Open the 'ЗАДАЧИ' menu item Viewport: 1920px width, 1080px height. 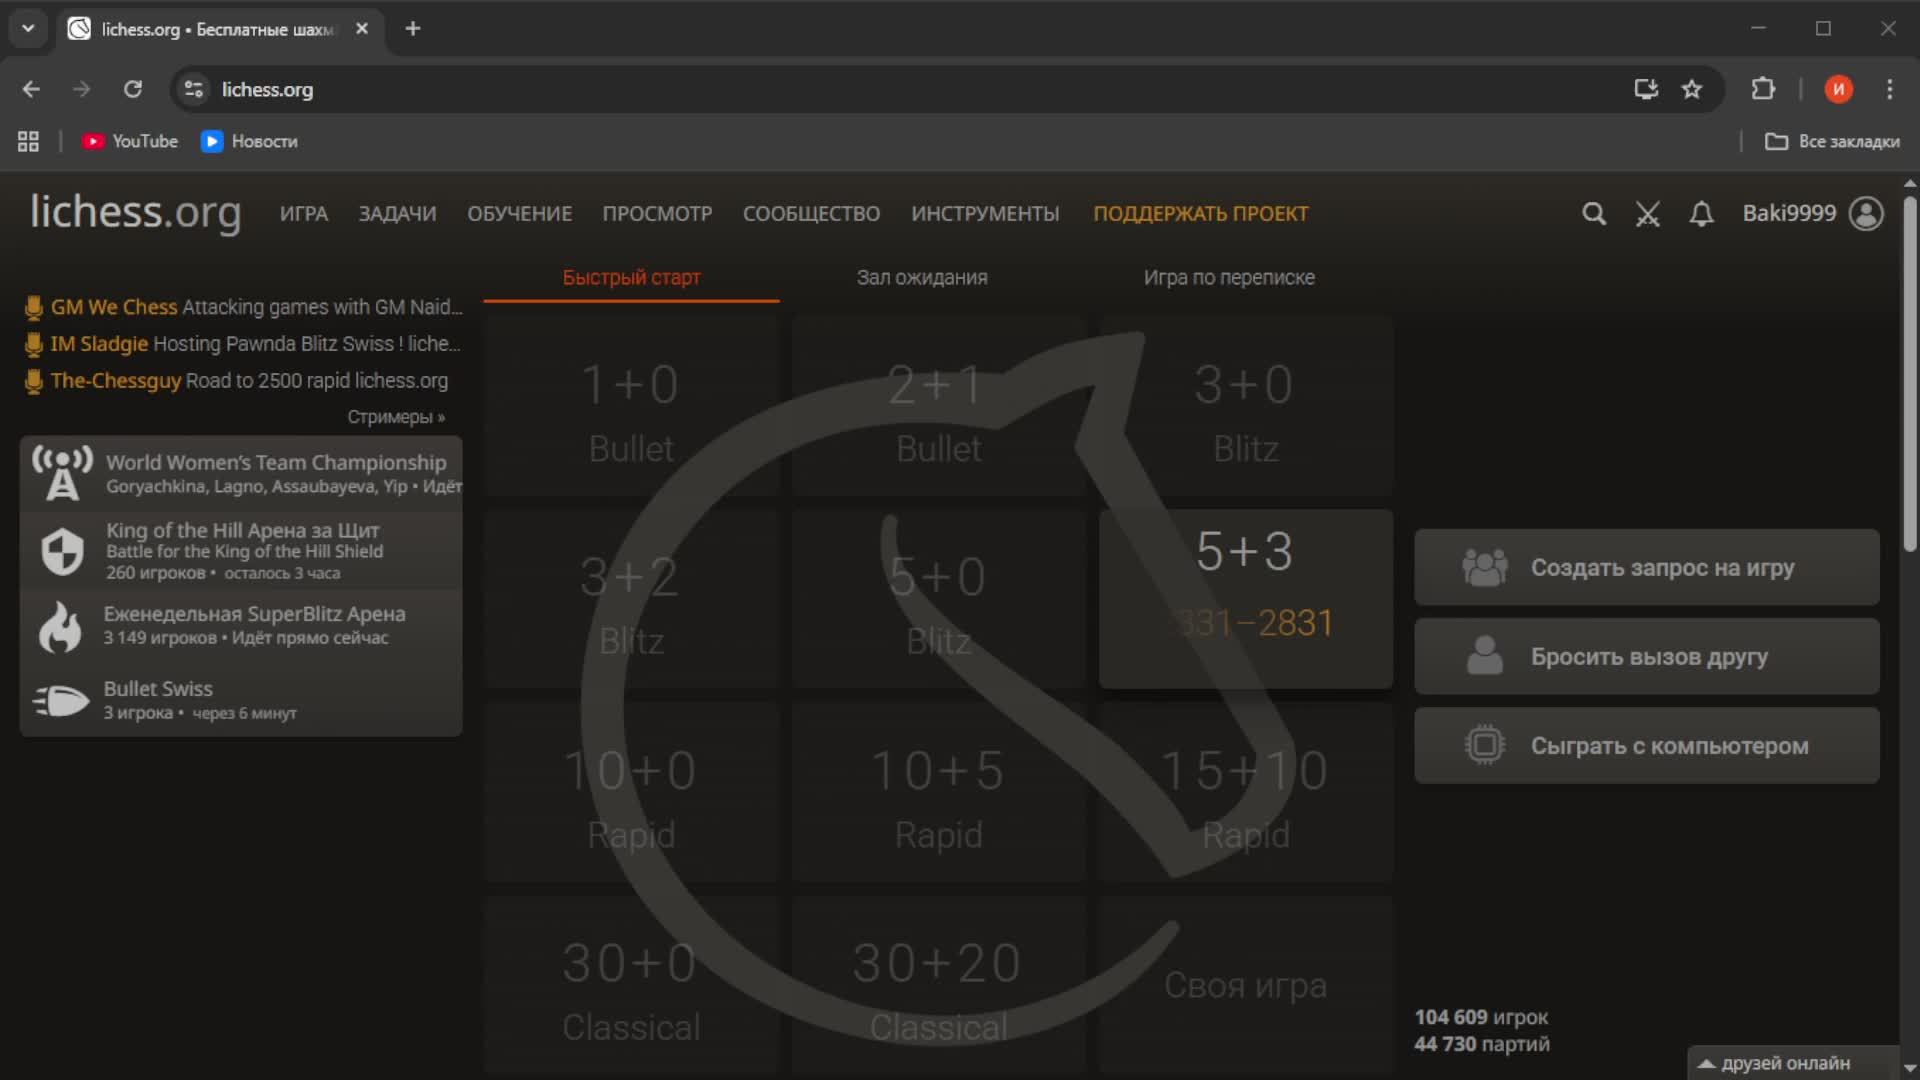[x=397, y=214]
